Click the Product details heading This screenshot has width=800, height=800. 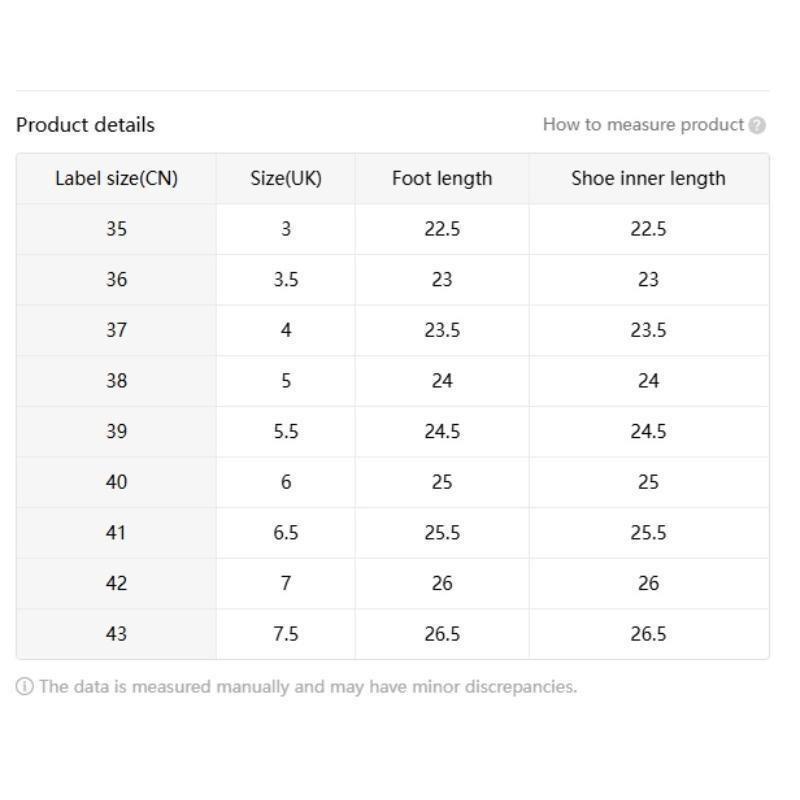tap(85, 125)
